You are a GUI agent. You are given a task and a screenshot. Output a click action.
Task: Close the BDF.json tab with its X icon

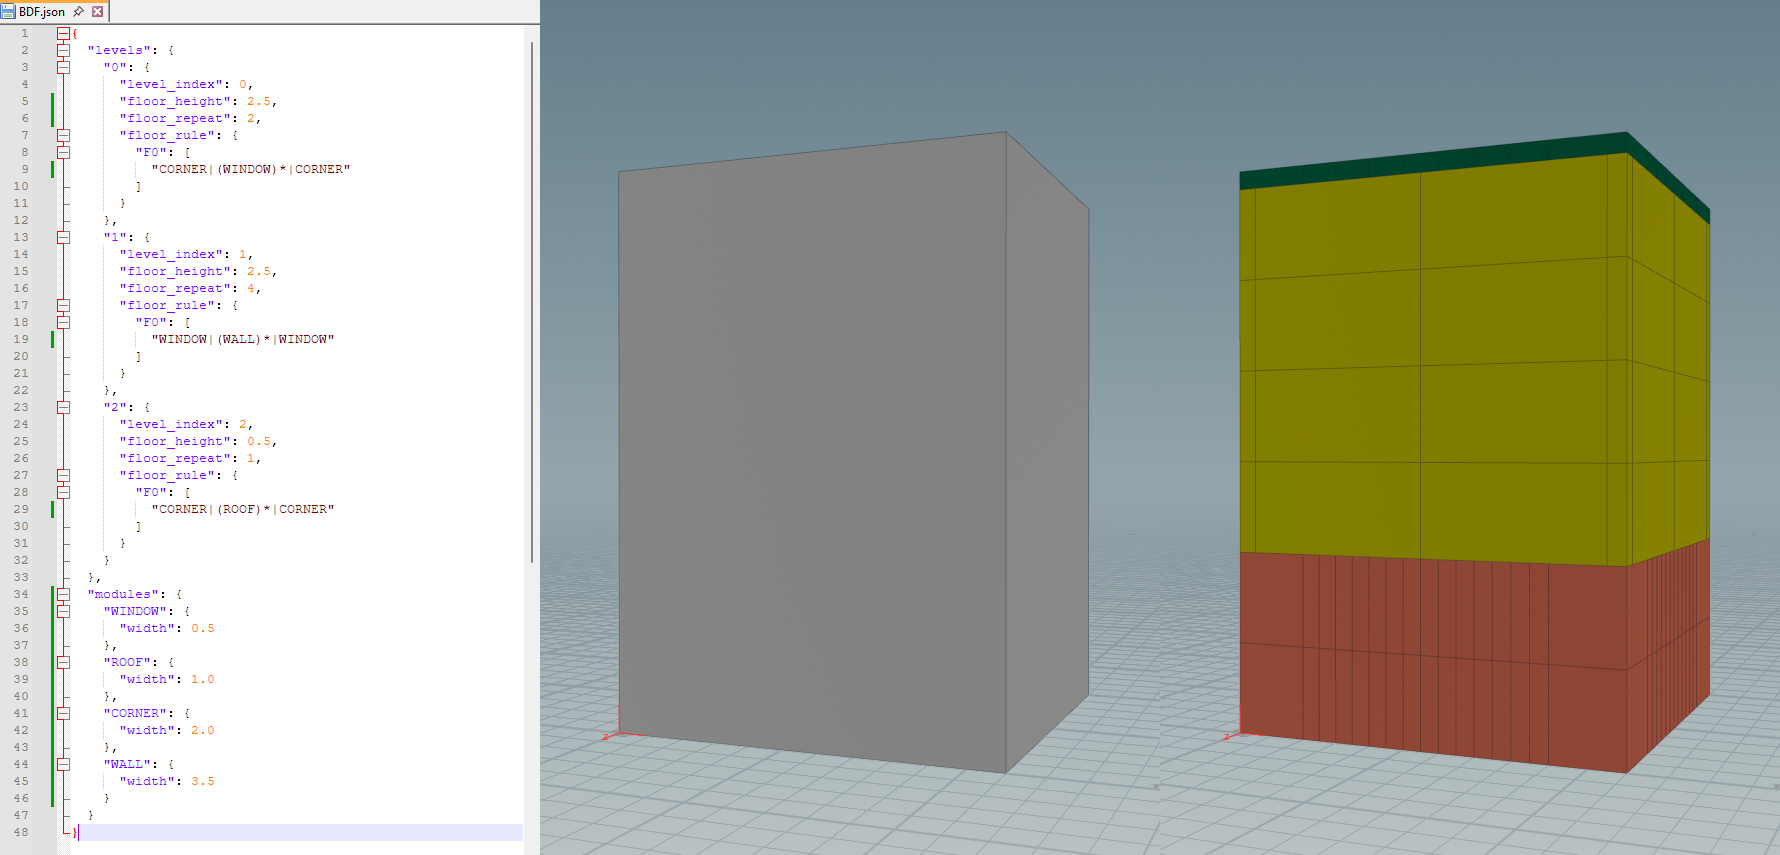pos(97,12)
